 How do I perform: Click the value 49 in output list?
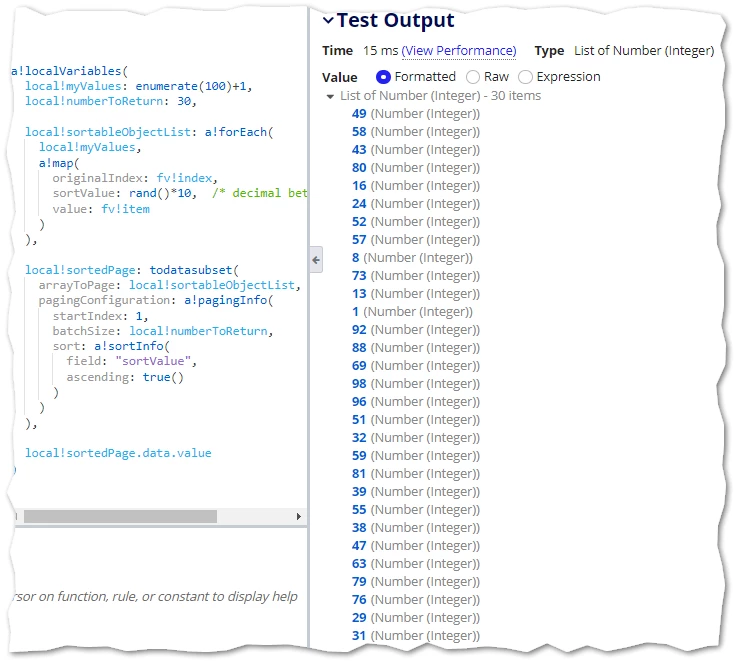[359, 114]
